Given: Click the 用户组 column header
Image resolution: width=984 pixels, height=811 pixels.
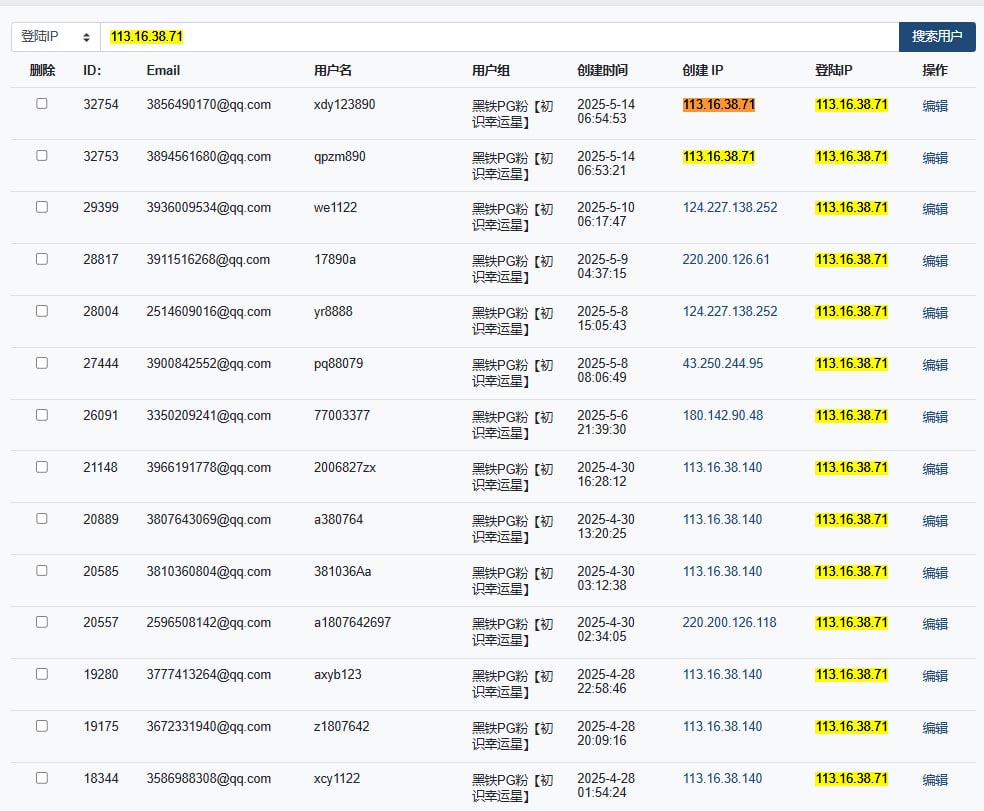Looking at the screenshot, I should tap(491, 70).
